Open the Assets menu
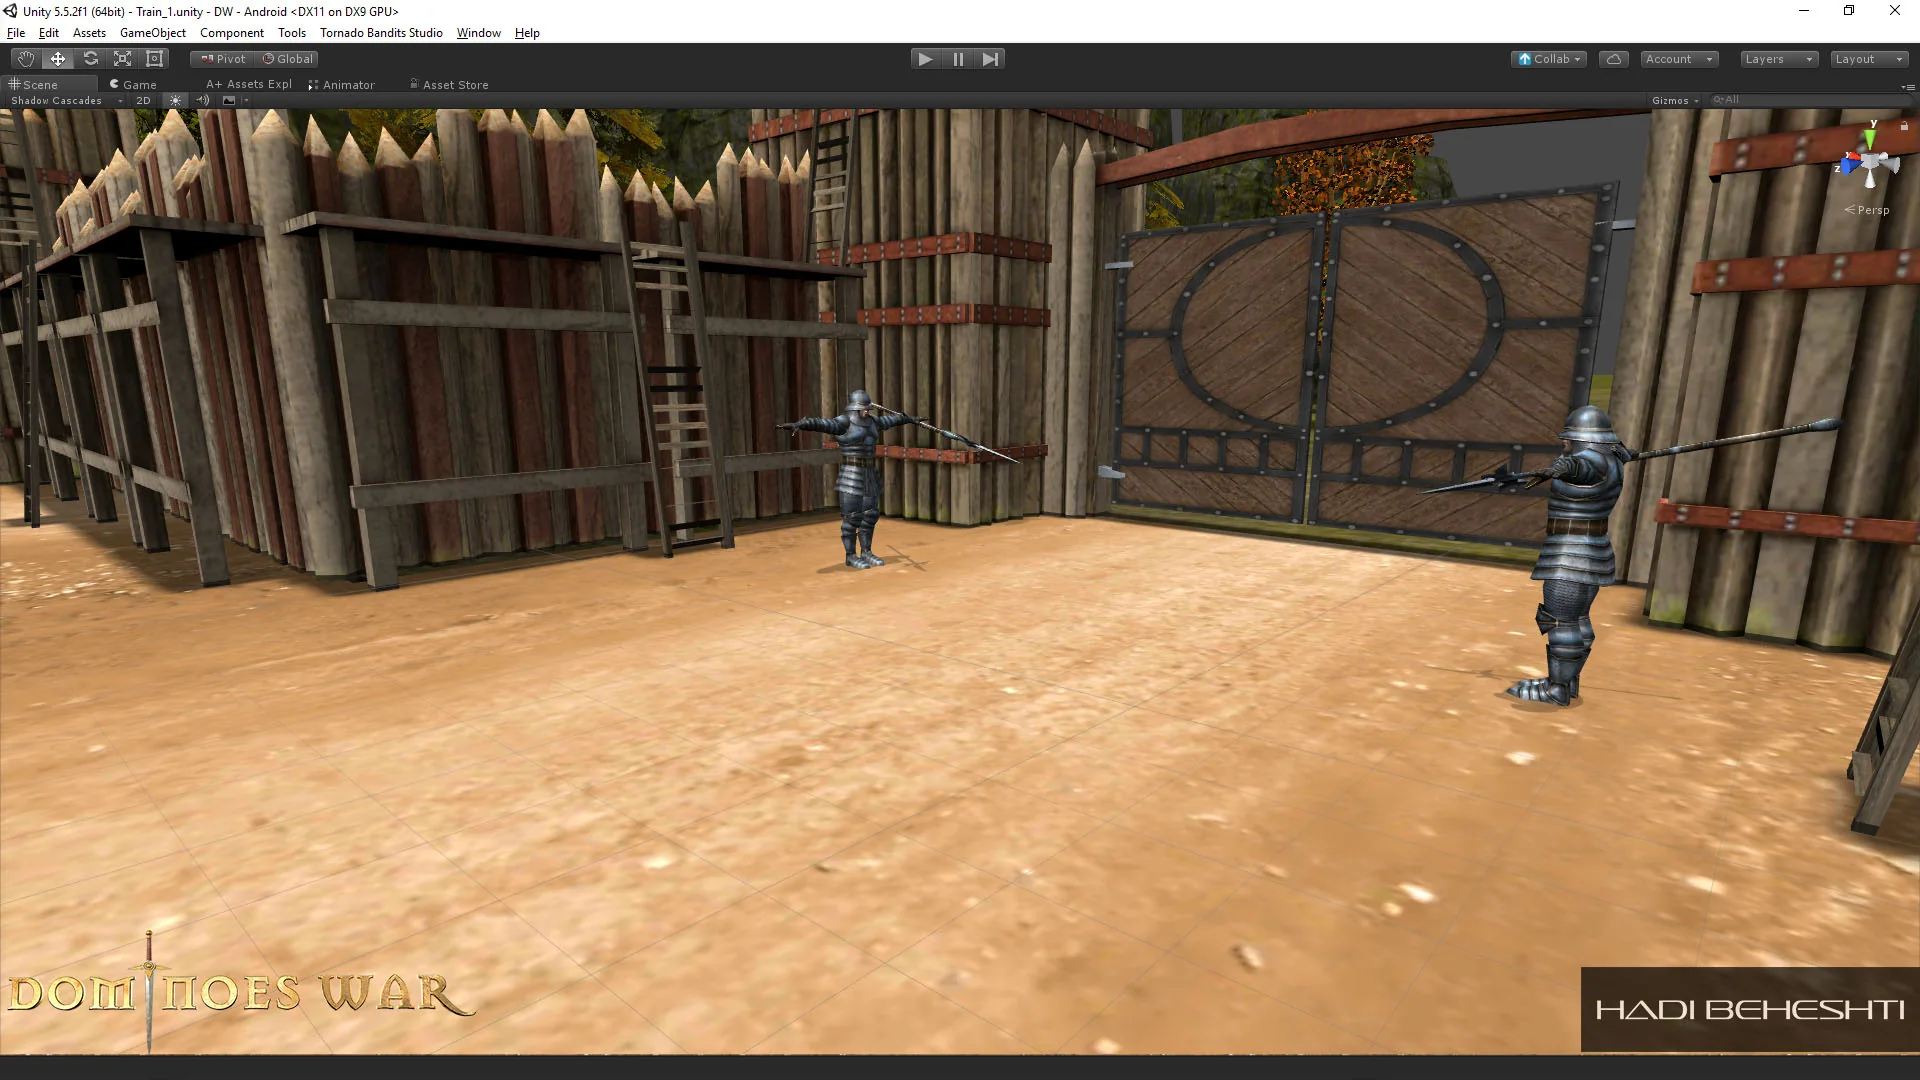This screenshot has height=1080, width=1920. pos(89,33)
